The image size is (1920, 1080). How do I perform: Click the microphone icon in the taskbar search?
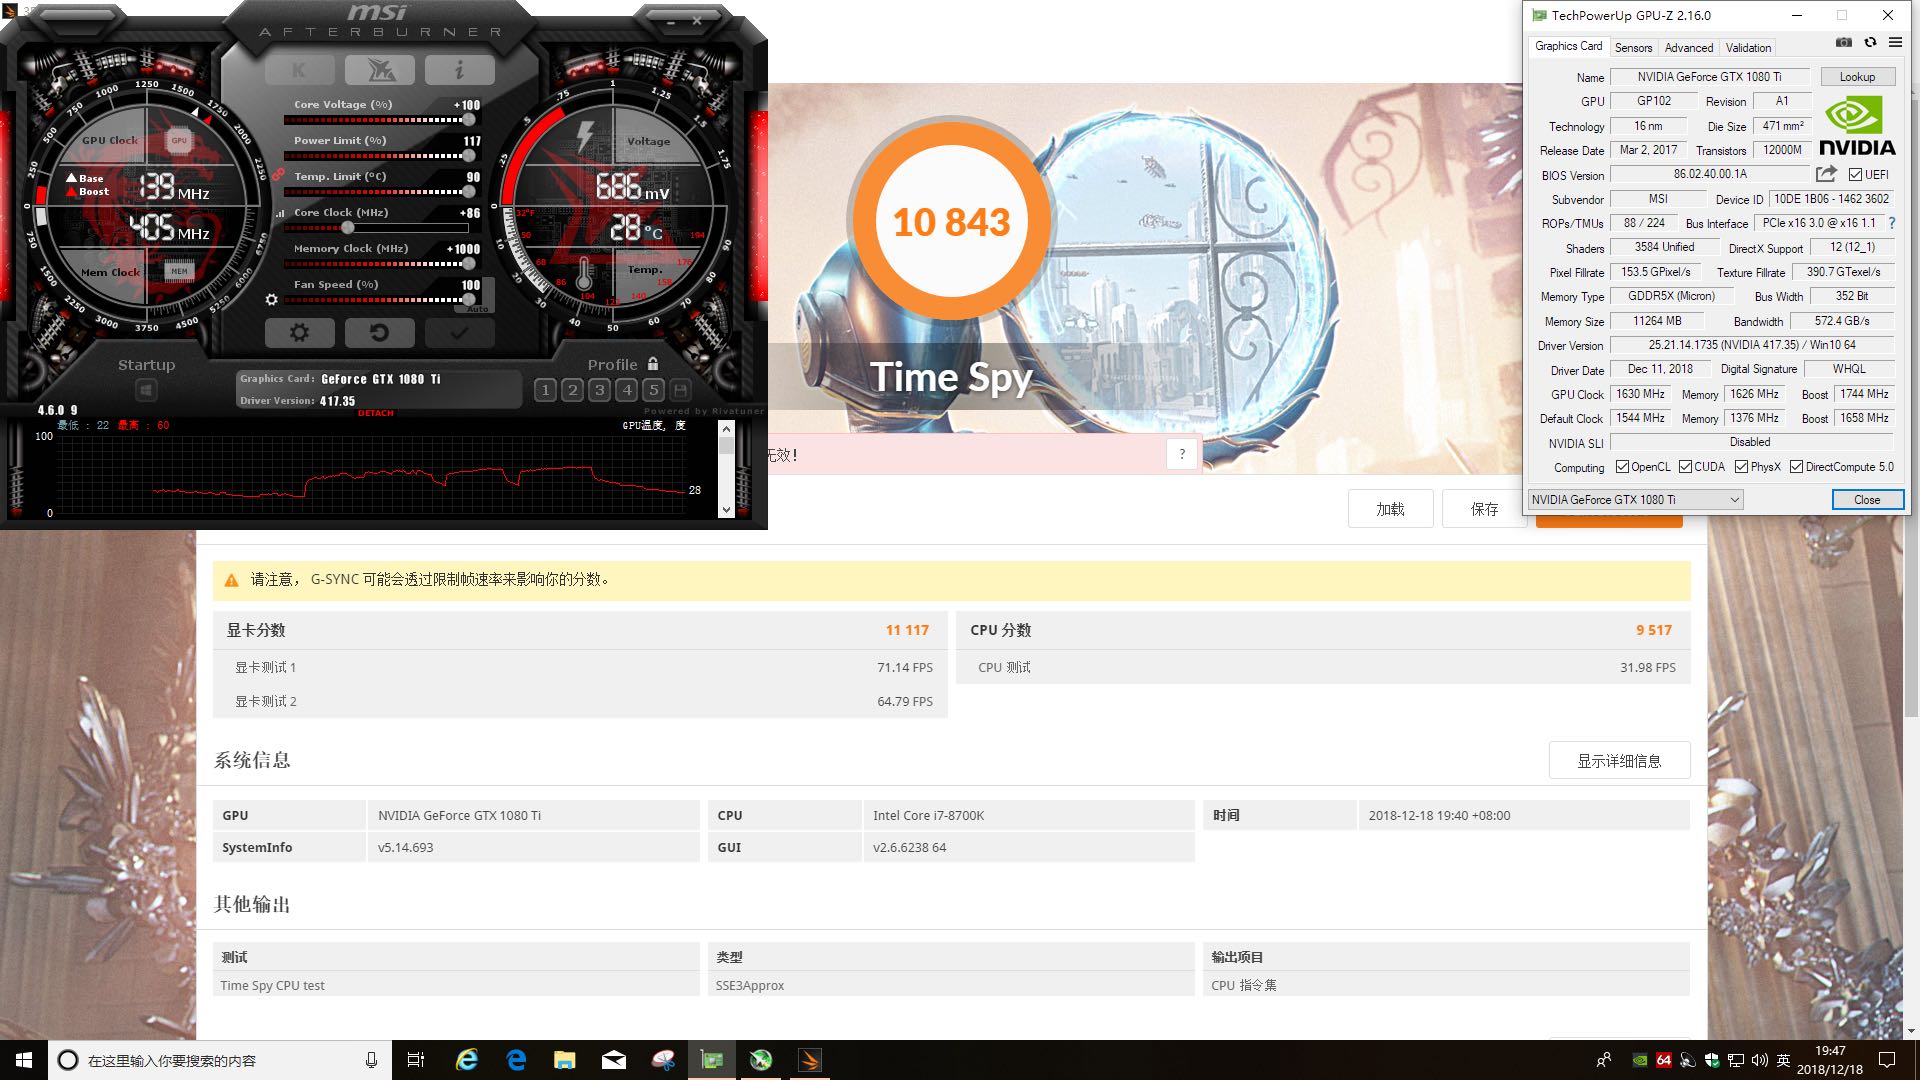371,1060
